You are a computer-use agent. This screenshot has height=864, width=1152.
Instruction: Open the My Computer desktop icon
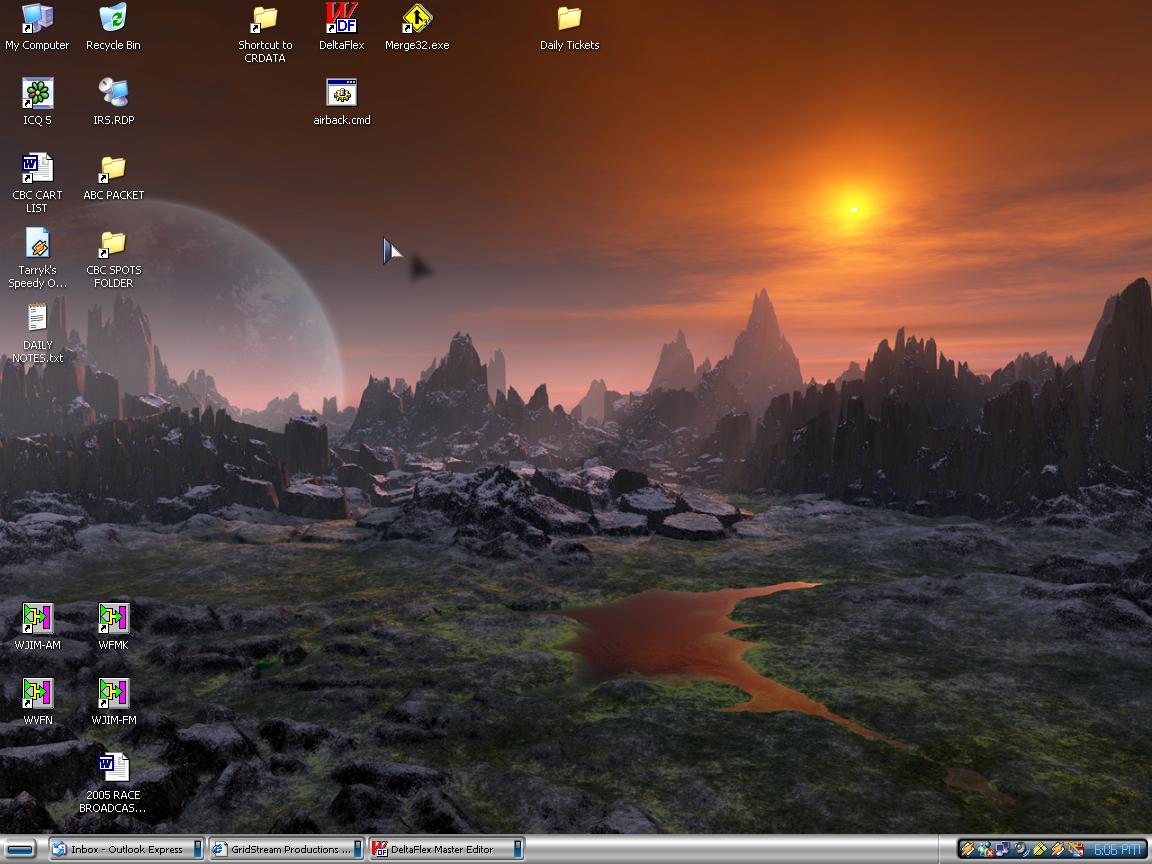(37, 19)
